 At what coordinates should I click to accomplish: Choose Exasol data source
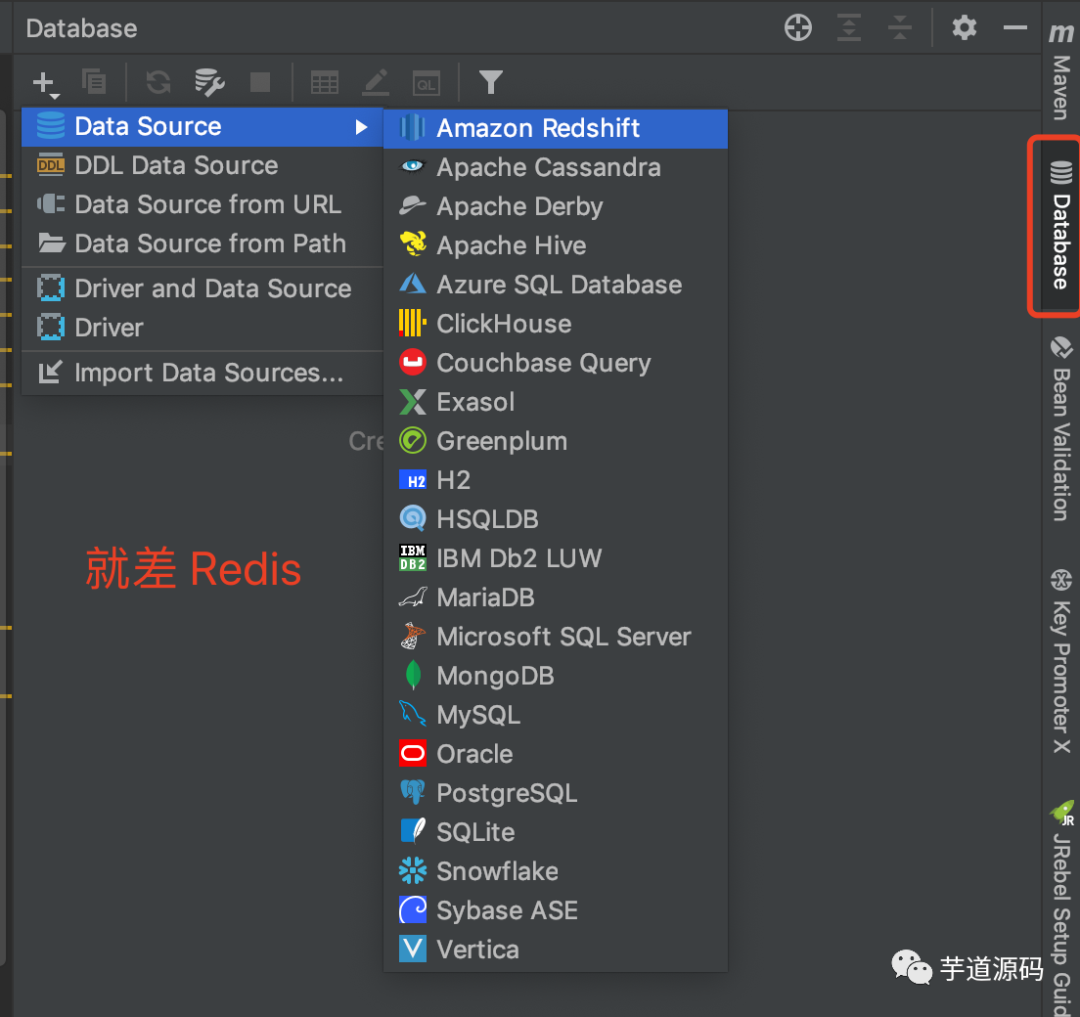(555, 402)
